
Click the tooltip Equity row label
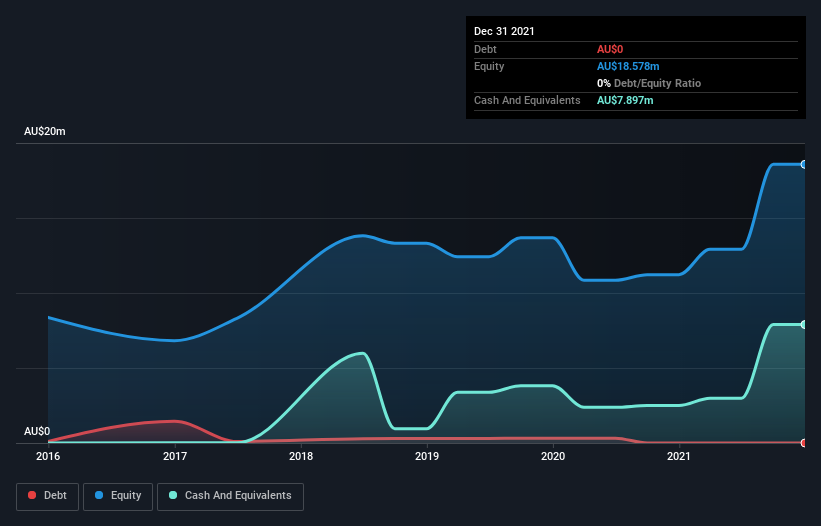489,66
